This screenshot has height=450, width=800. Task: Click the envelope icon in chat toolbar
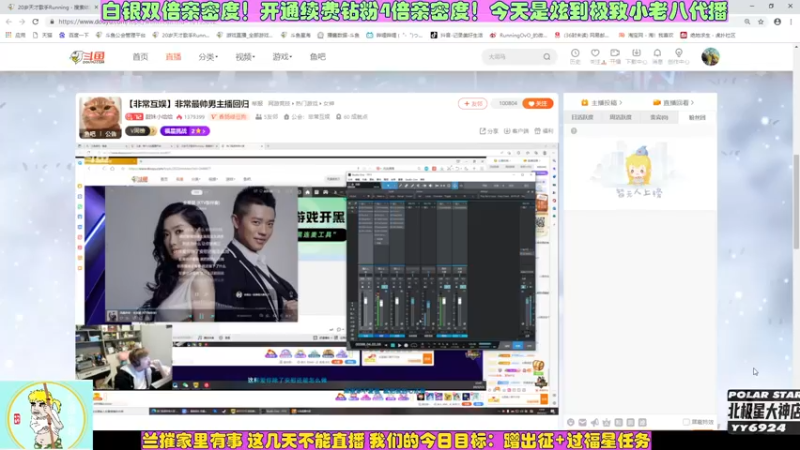(582, 422)
